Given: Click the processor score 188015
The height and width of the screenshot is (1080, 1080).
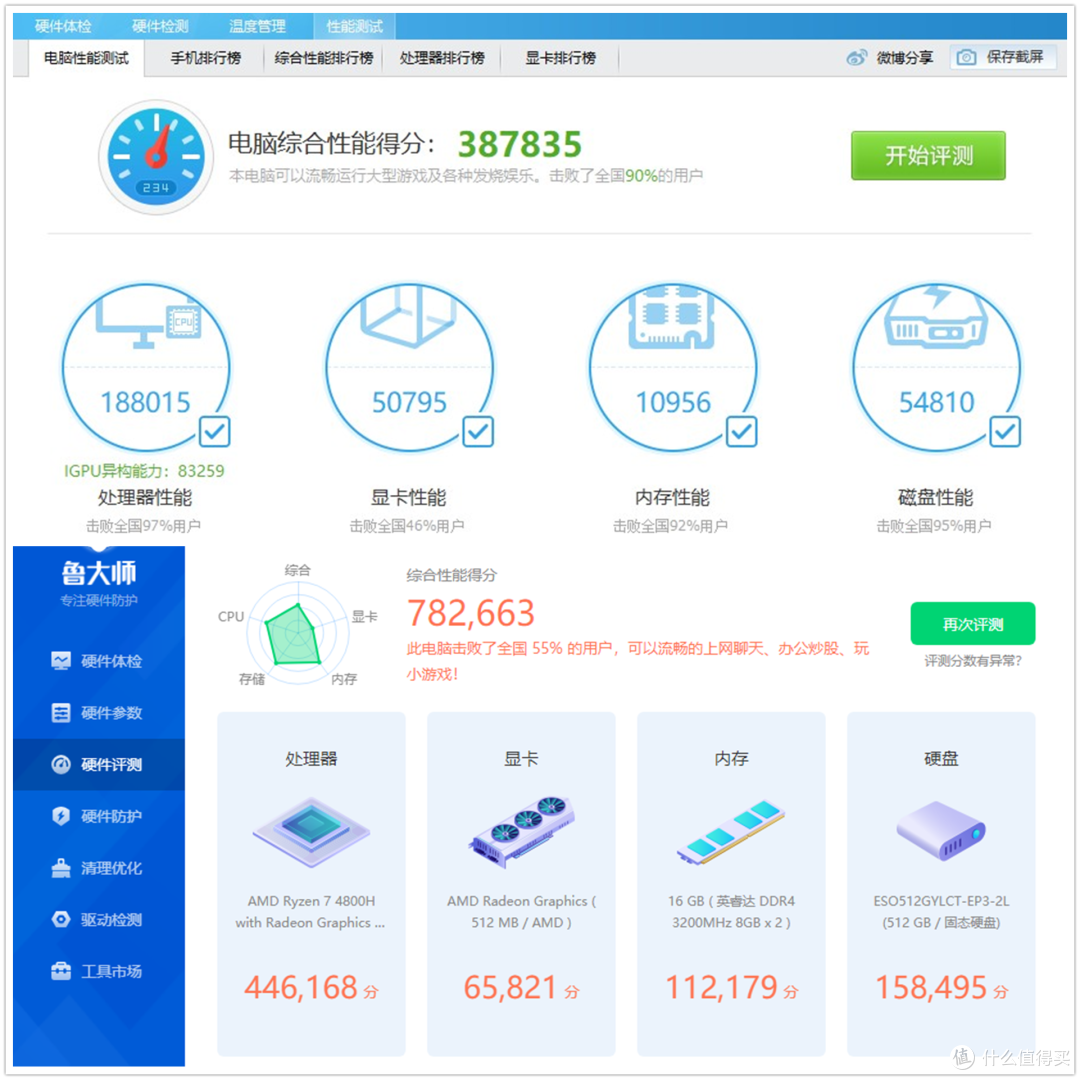Looking at the screenshot, I should pyautogui.click(x=145, y=402).
